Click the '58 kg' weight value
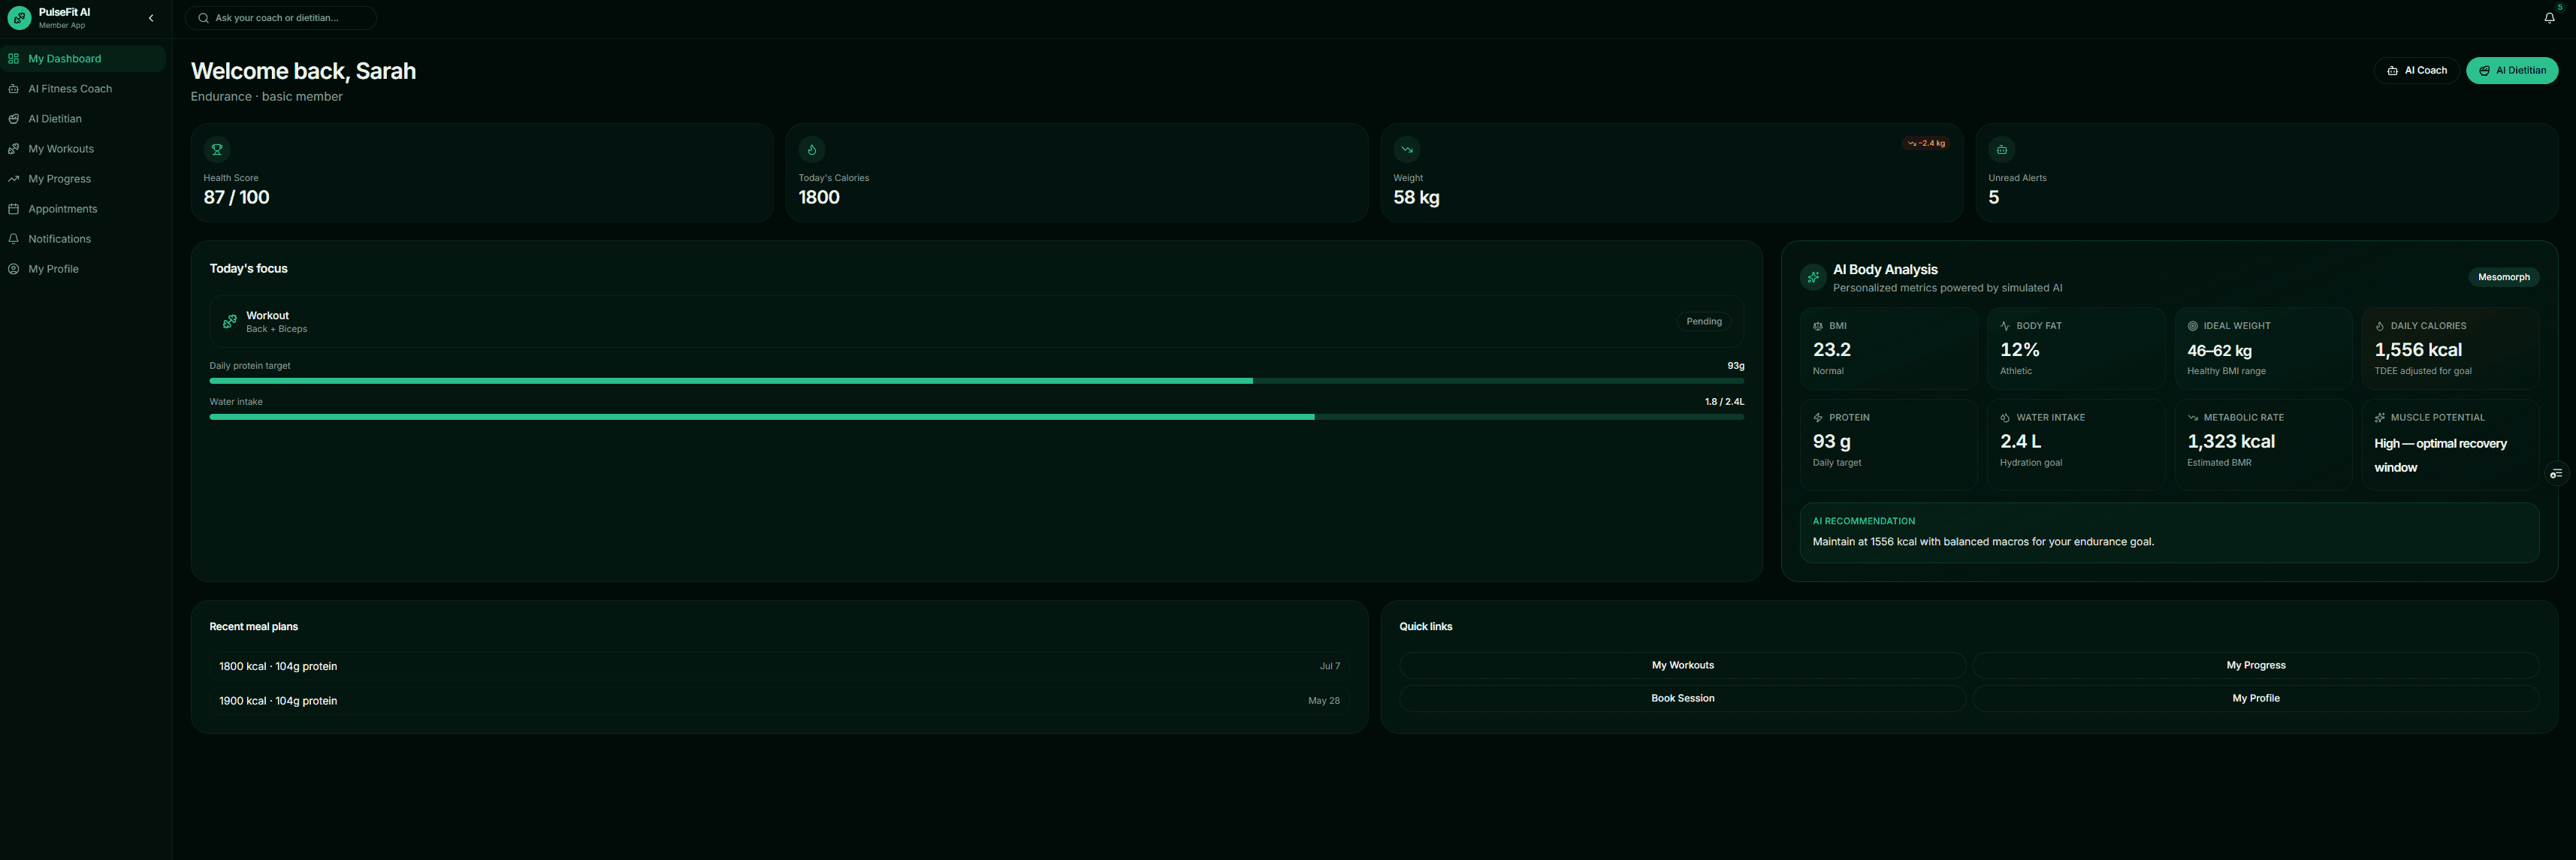2576x860 pixels. [x=1417, y=198]
